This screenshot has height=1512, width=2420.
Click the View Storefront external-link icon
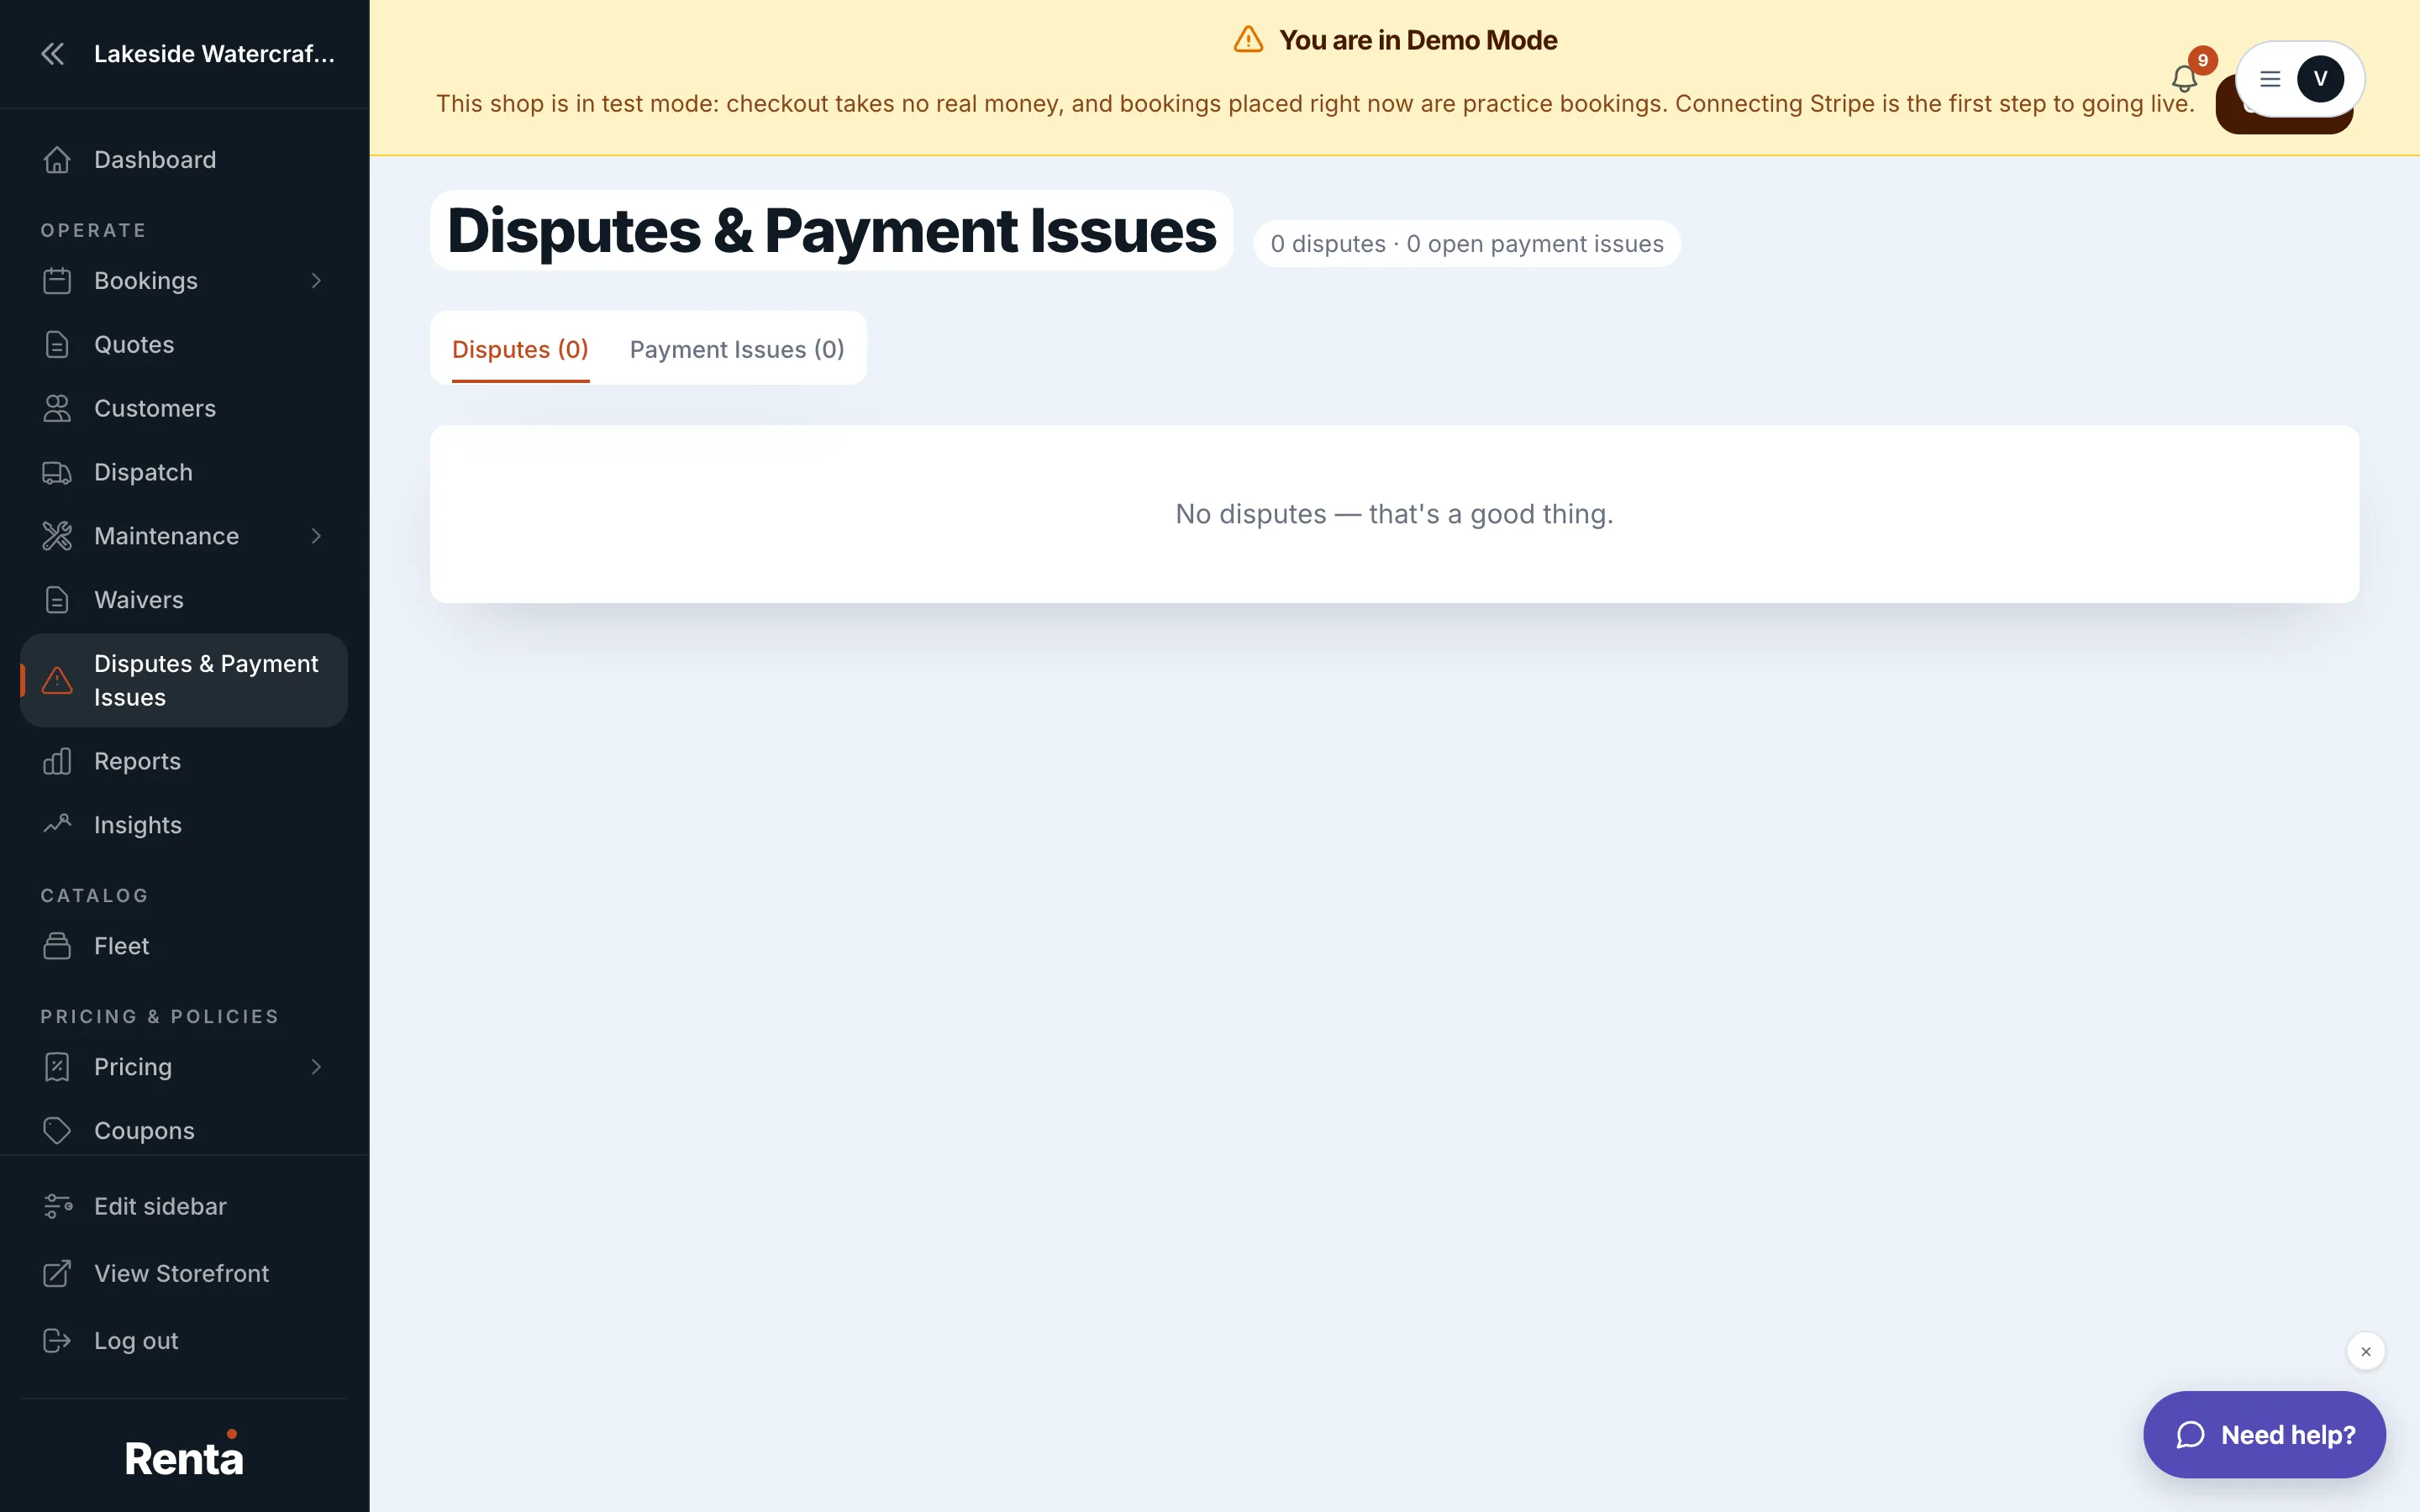57,1274
